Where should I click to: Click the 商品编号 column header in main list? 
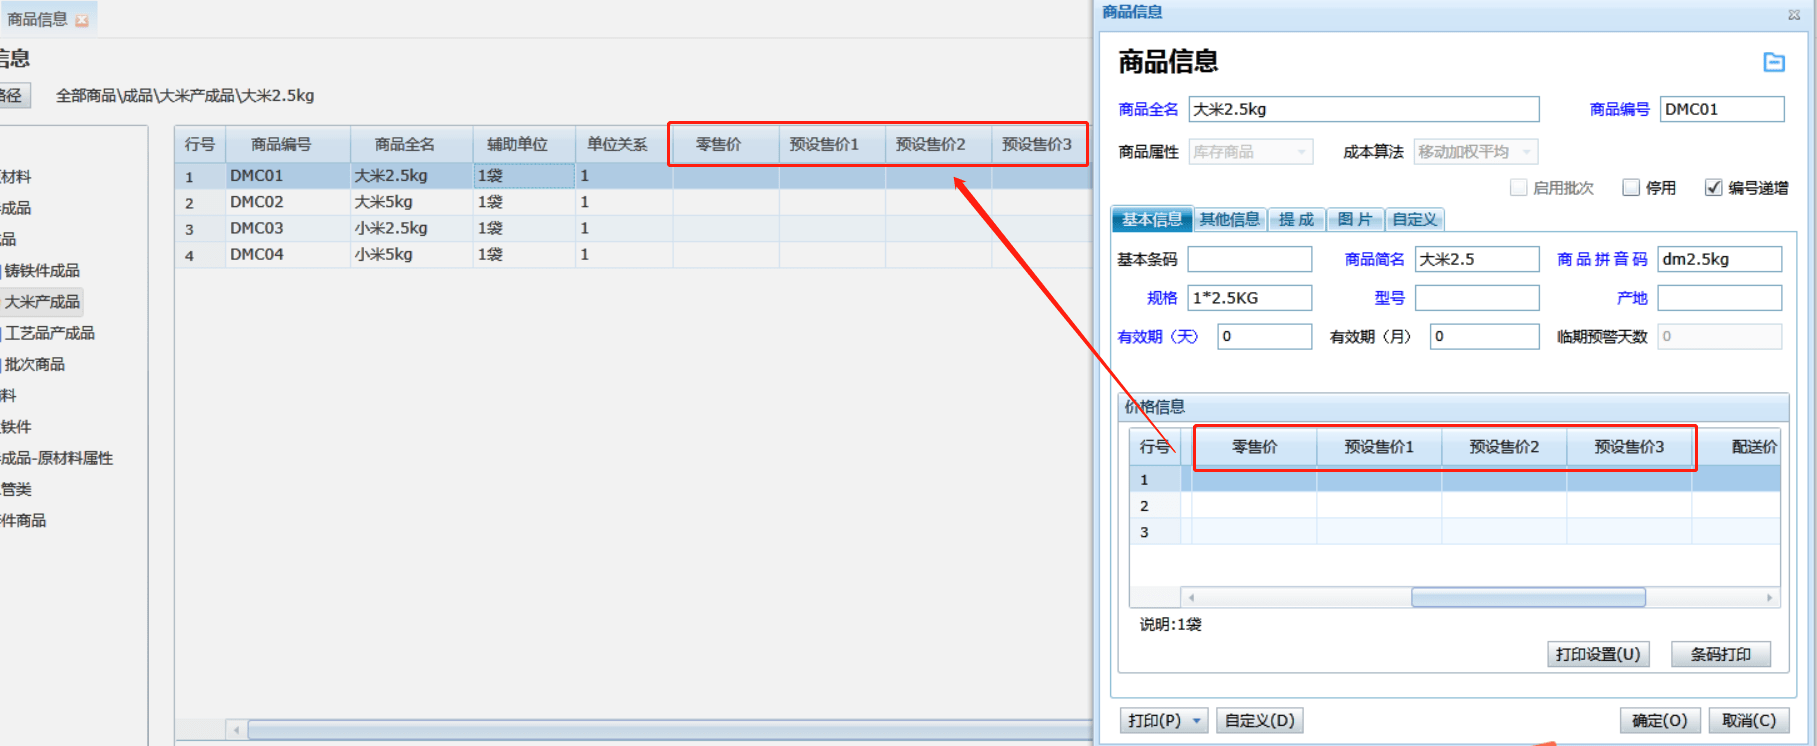[288, 144]
